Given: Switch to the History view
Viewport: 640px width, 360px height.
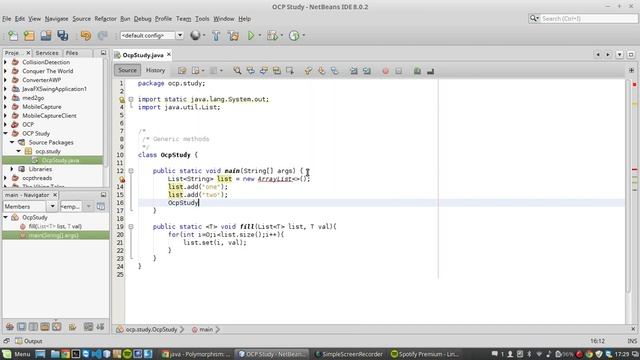Looking at the screenshot, I should click(x=156, y=70).
